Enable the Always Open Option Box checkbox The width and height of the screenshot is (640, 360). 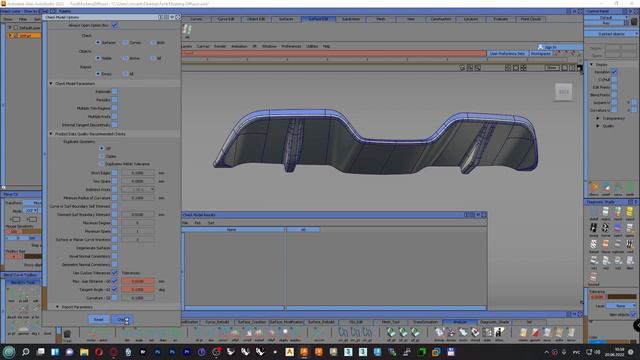(x=114, y=25)
